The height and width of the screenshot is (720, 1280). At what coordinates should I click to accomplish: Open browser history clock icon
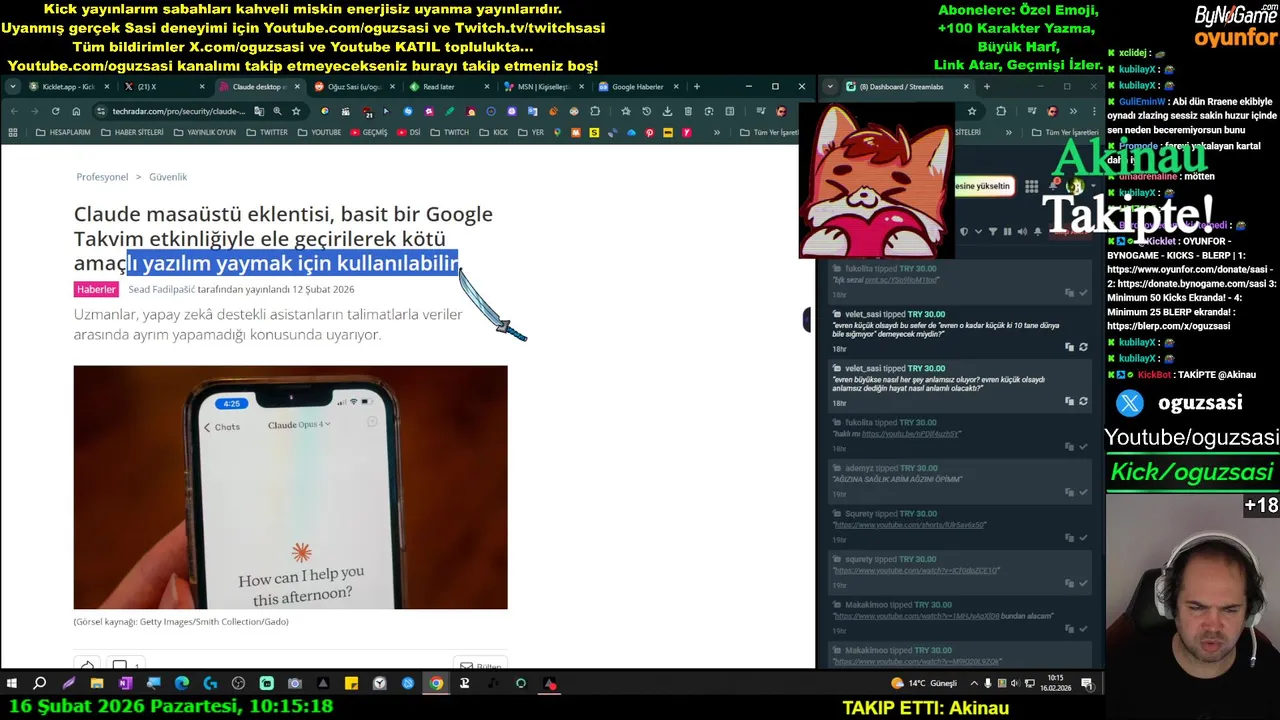646,111
